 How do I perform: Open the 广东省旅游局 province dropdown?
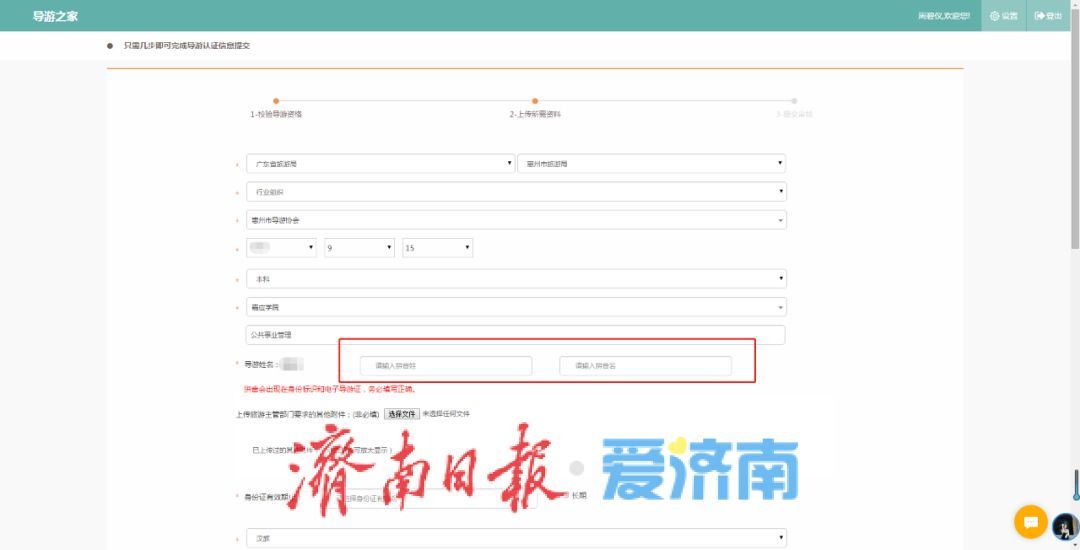tap(381, 164)
